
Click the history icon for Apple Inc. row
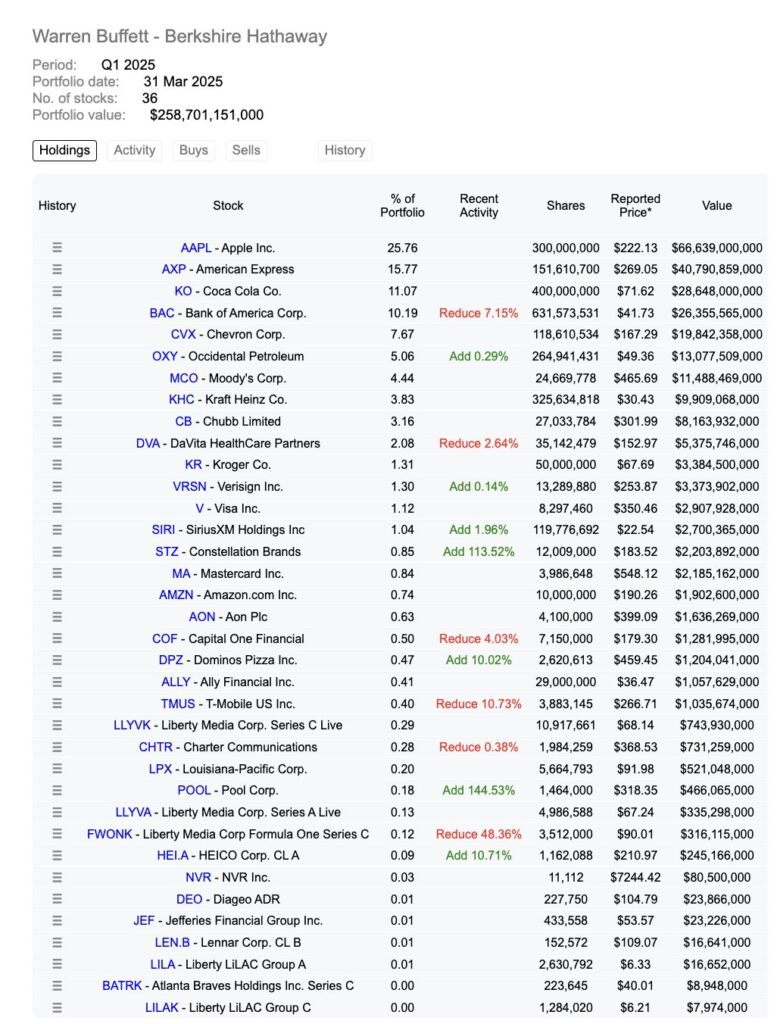click(57, 248)
